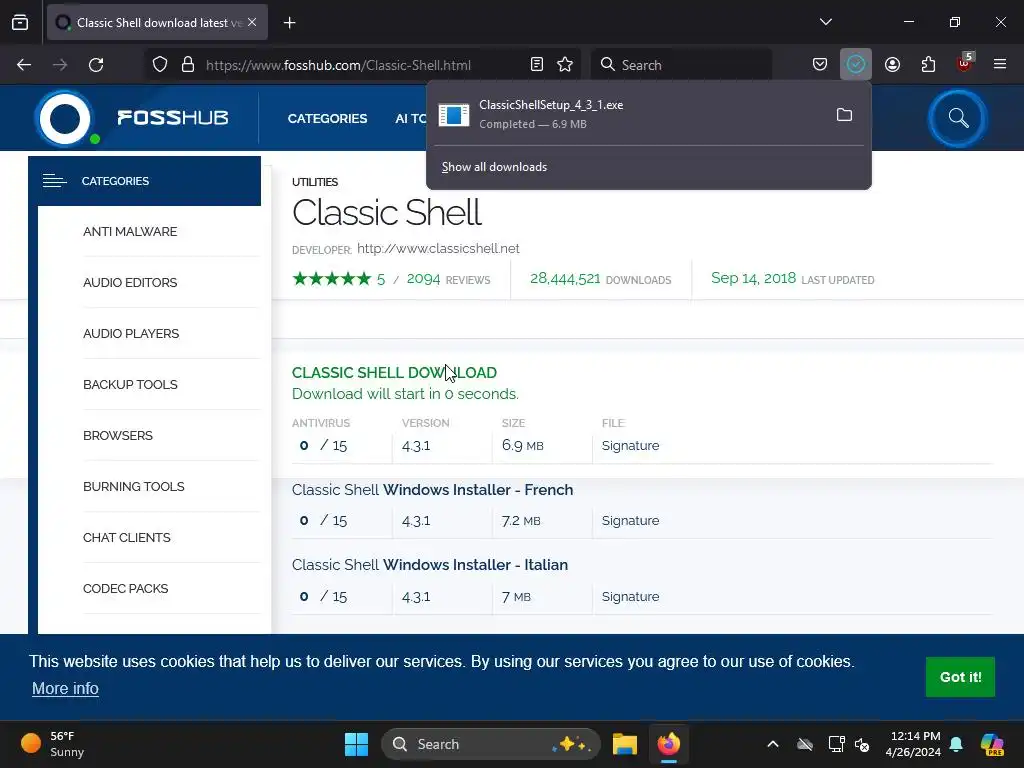
Task: Click the CLASSIC SHELL DOWNLOAD heading link
Action: [x=394, y=373]
